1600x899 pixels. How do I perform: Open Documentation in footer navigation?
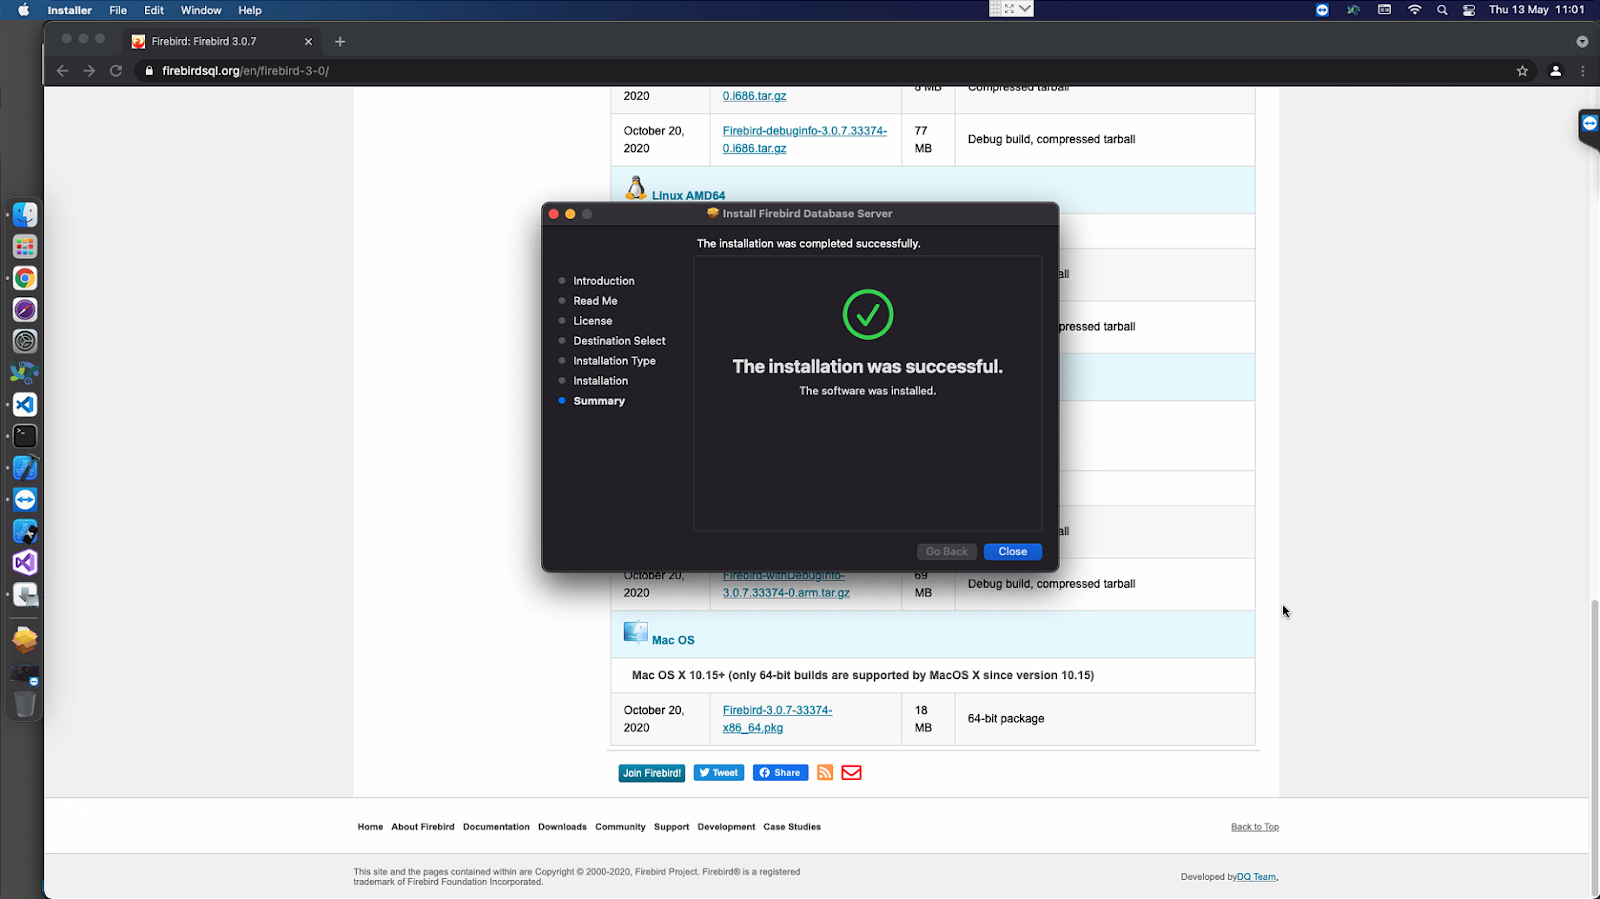tap(496, 827)
